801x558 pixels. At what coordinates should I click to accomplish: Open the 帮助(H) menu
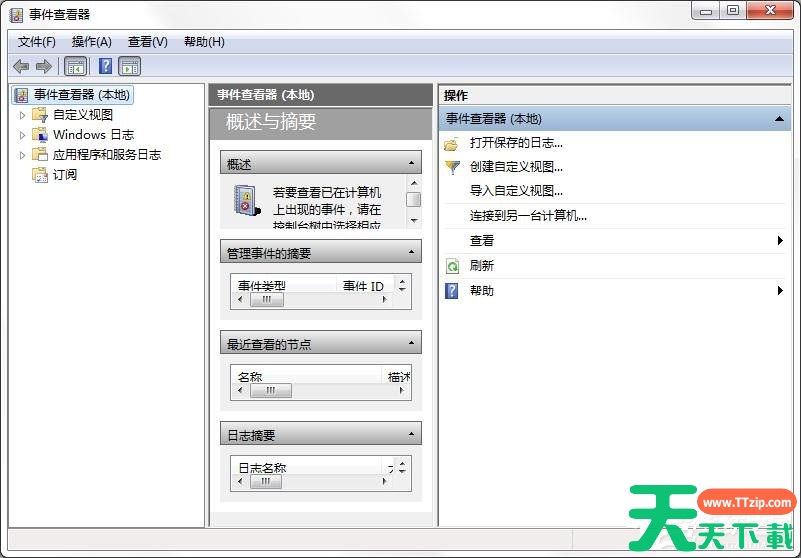[x=204, y=42]
